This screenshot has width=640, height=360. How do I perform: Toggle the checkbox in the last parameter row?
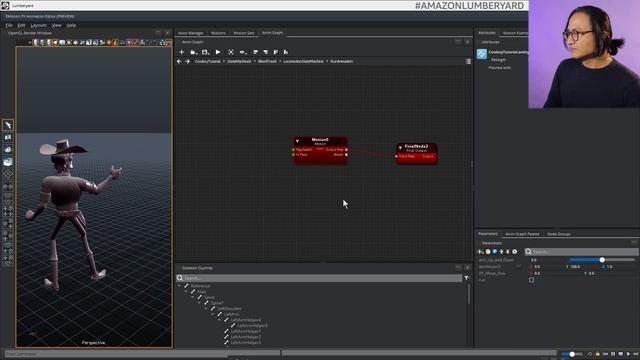click(531, 280)
